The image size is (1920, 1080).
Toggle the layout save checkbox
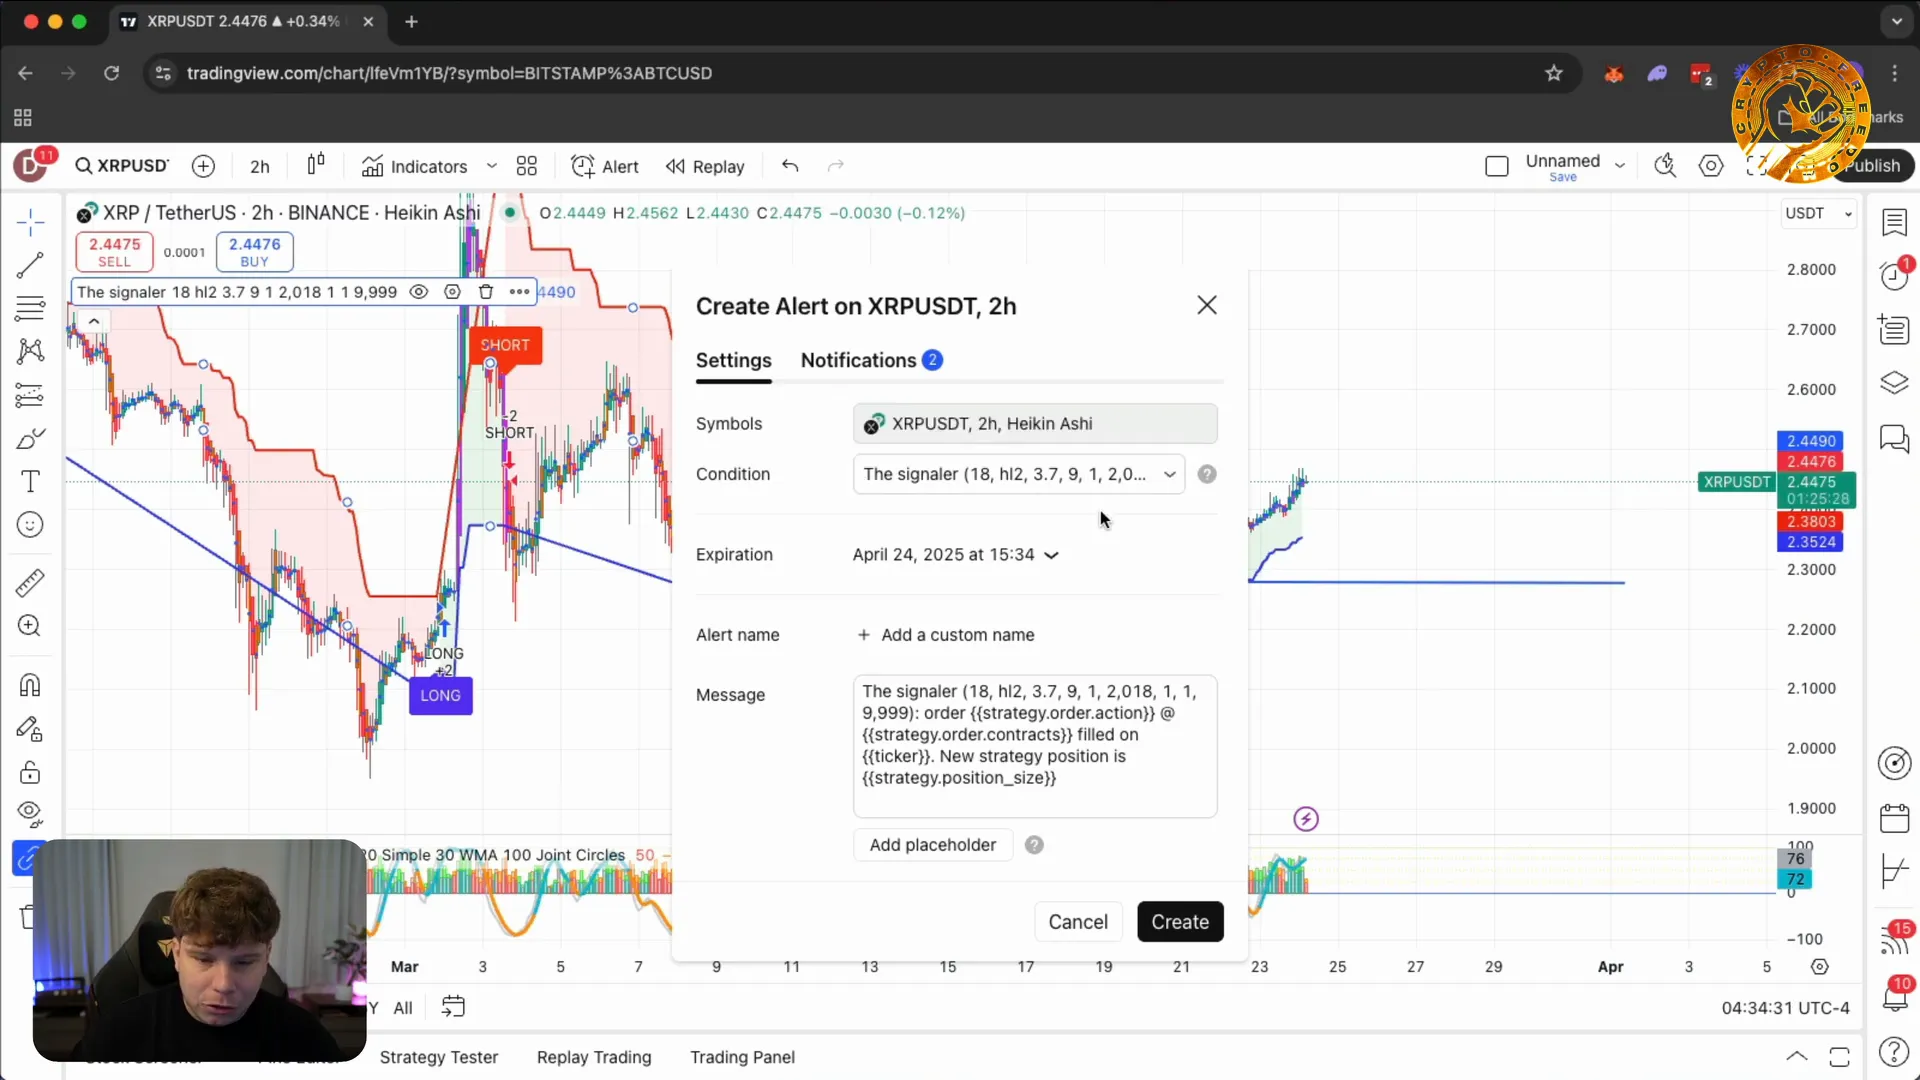pos(1497,166)
